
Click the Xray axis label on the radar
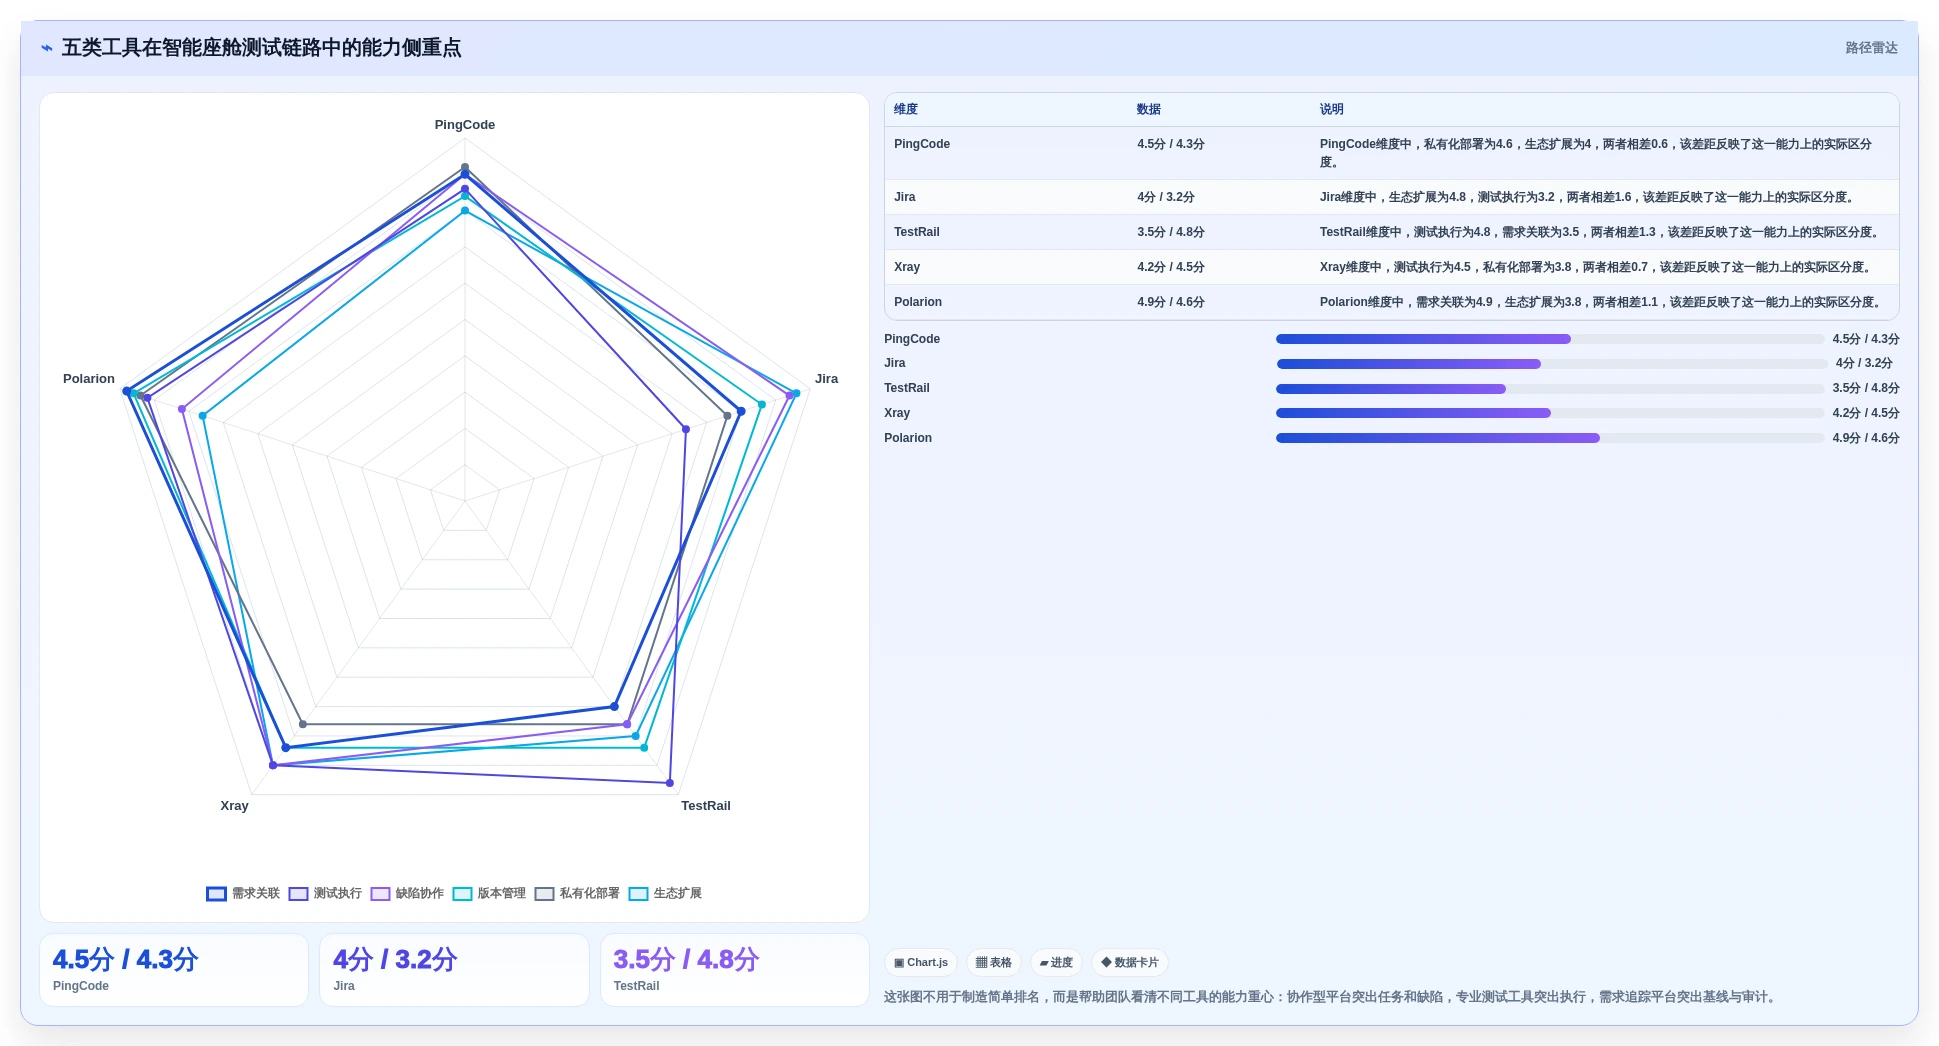pyautogui.click(x=234, y=806)
